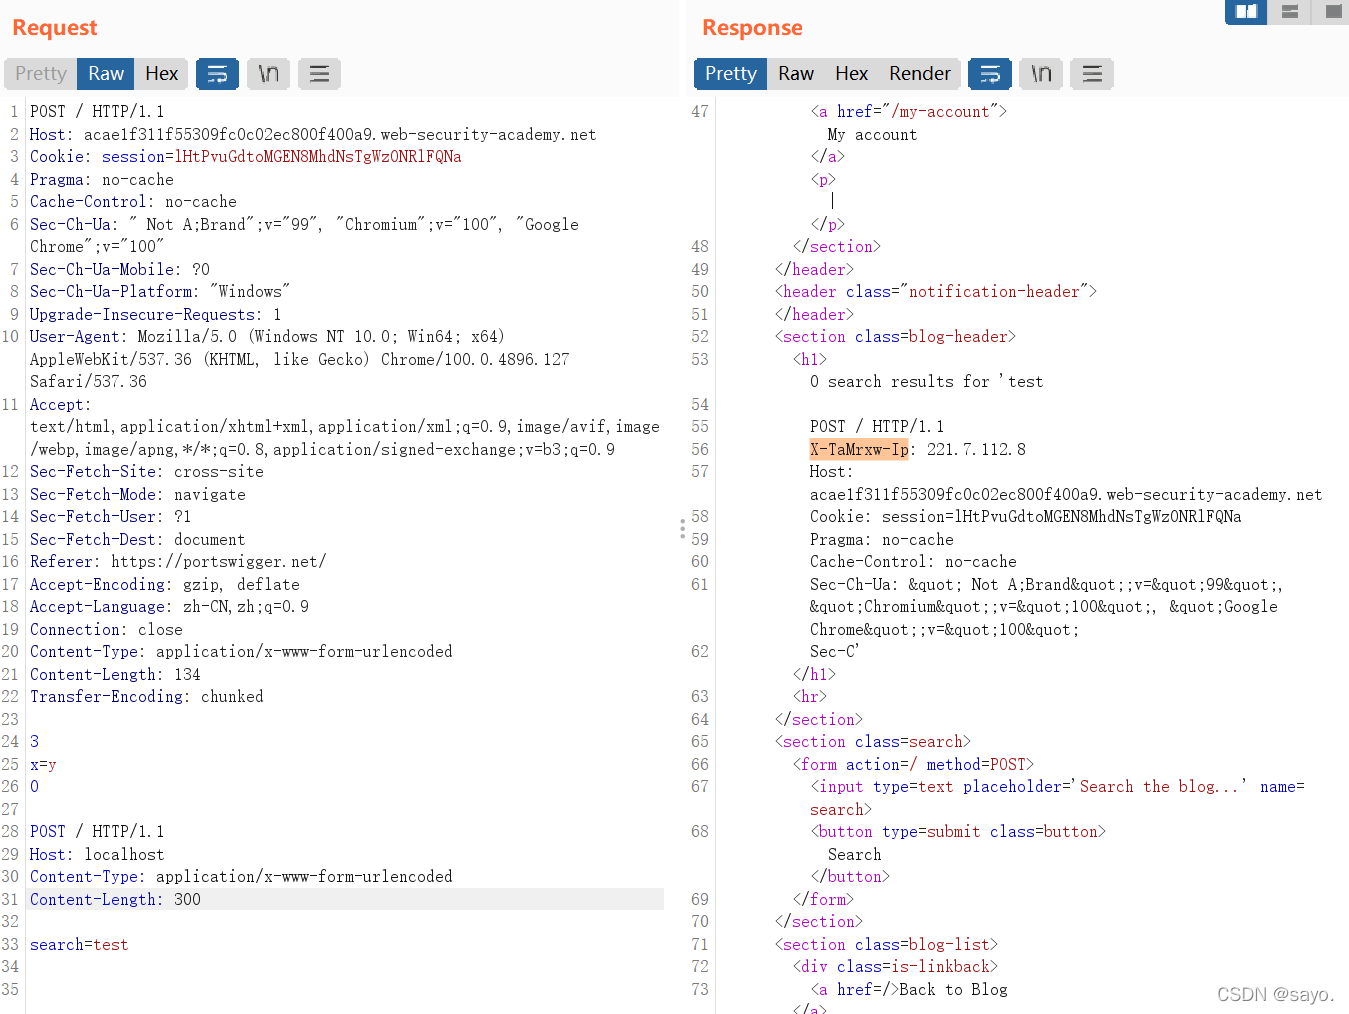Click the 'Sec-Ch-Ua-Mobile: ?0' header line
The height and width of the screenshot is (1014, 1349).
point(120,269)
